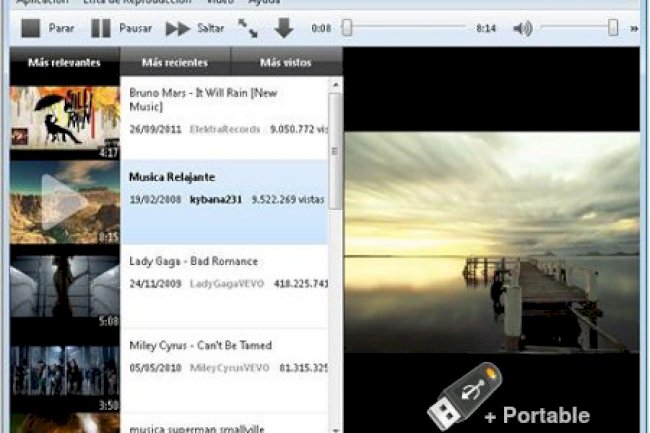
Task: Click the Pausar text label
Action: 136,28
